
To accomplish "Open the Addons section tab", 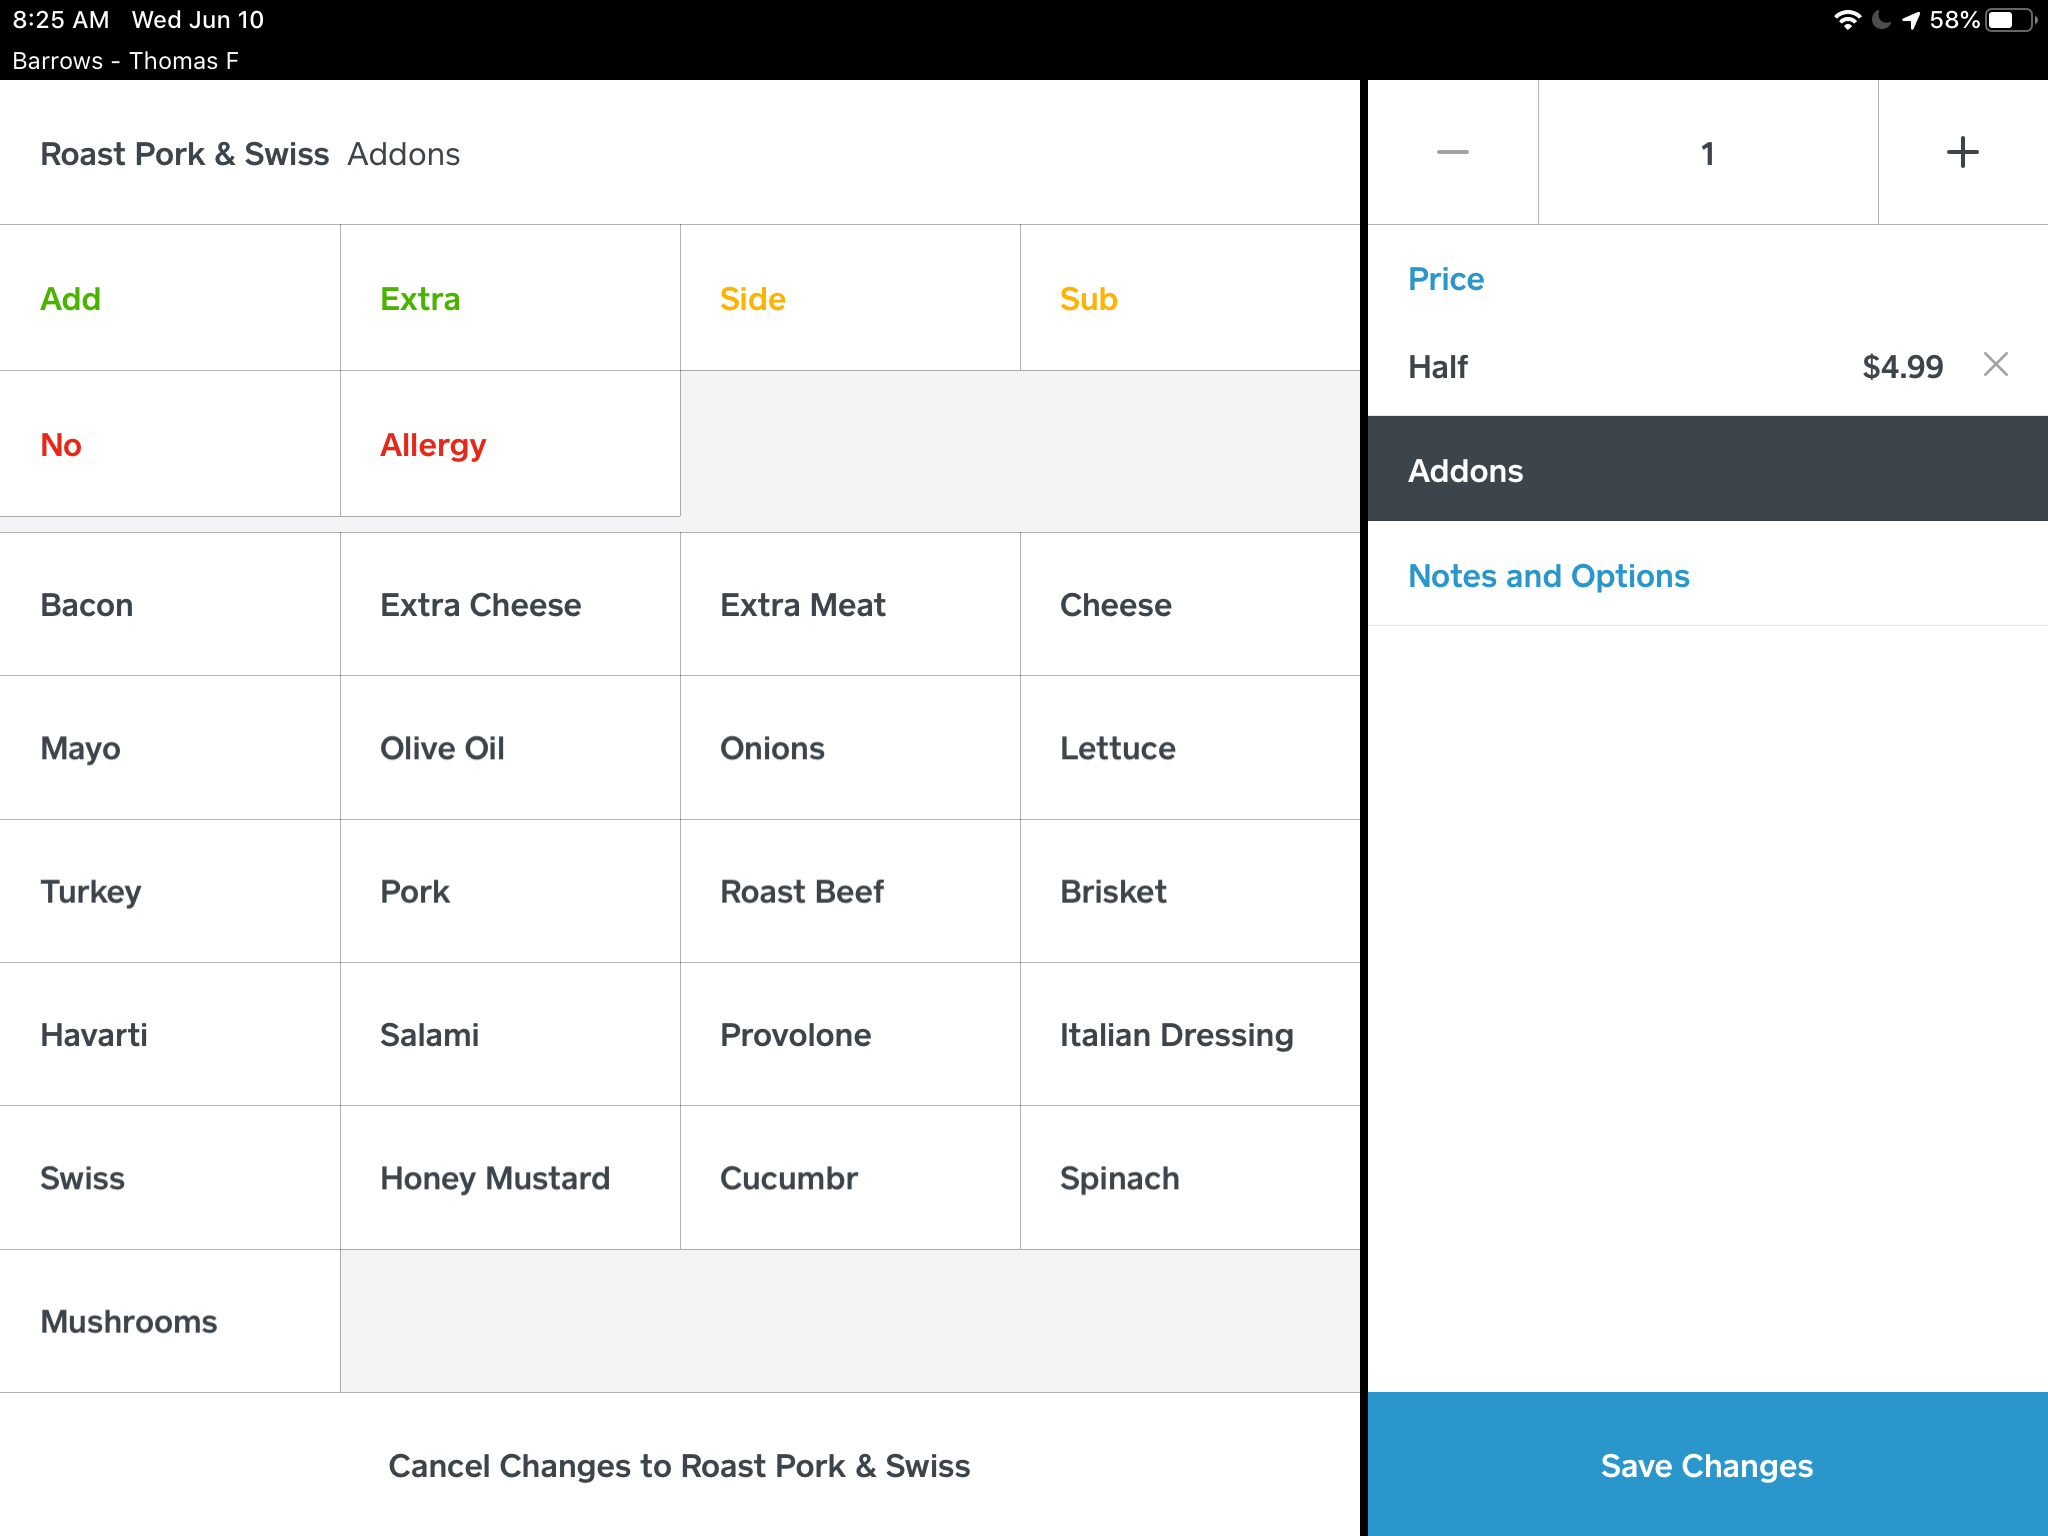I will click(x=1706, y=470).
